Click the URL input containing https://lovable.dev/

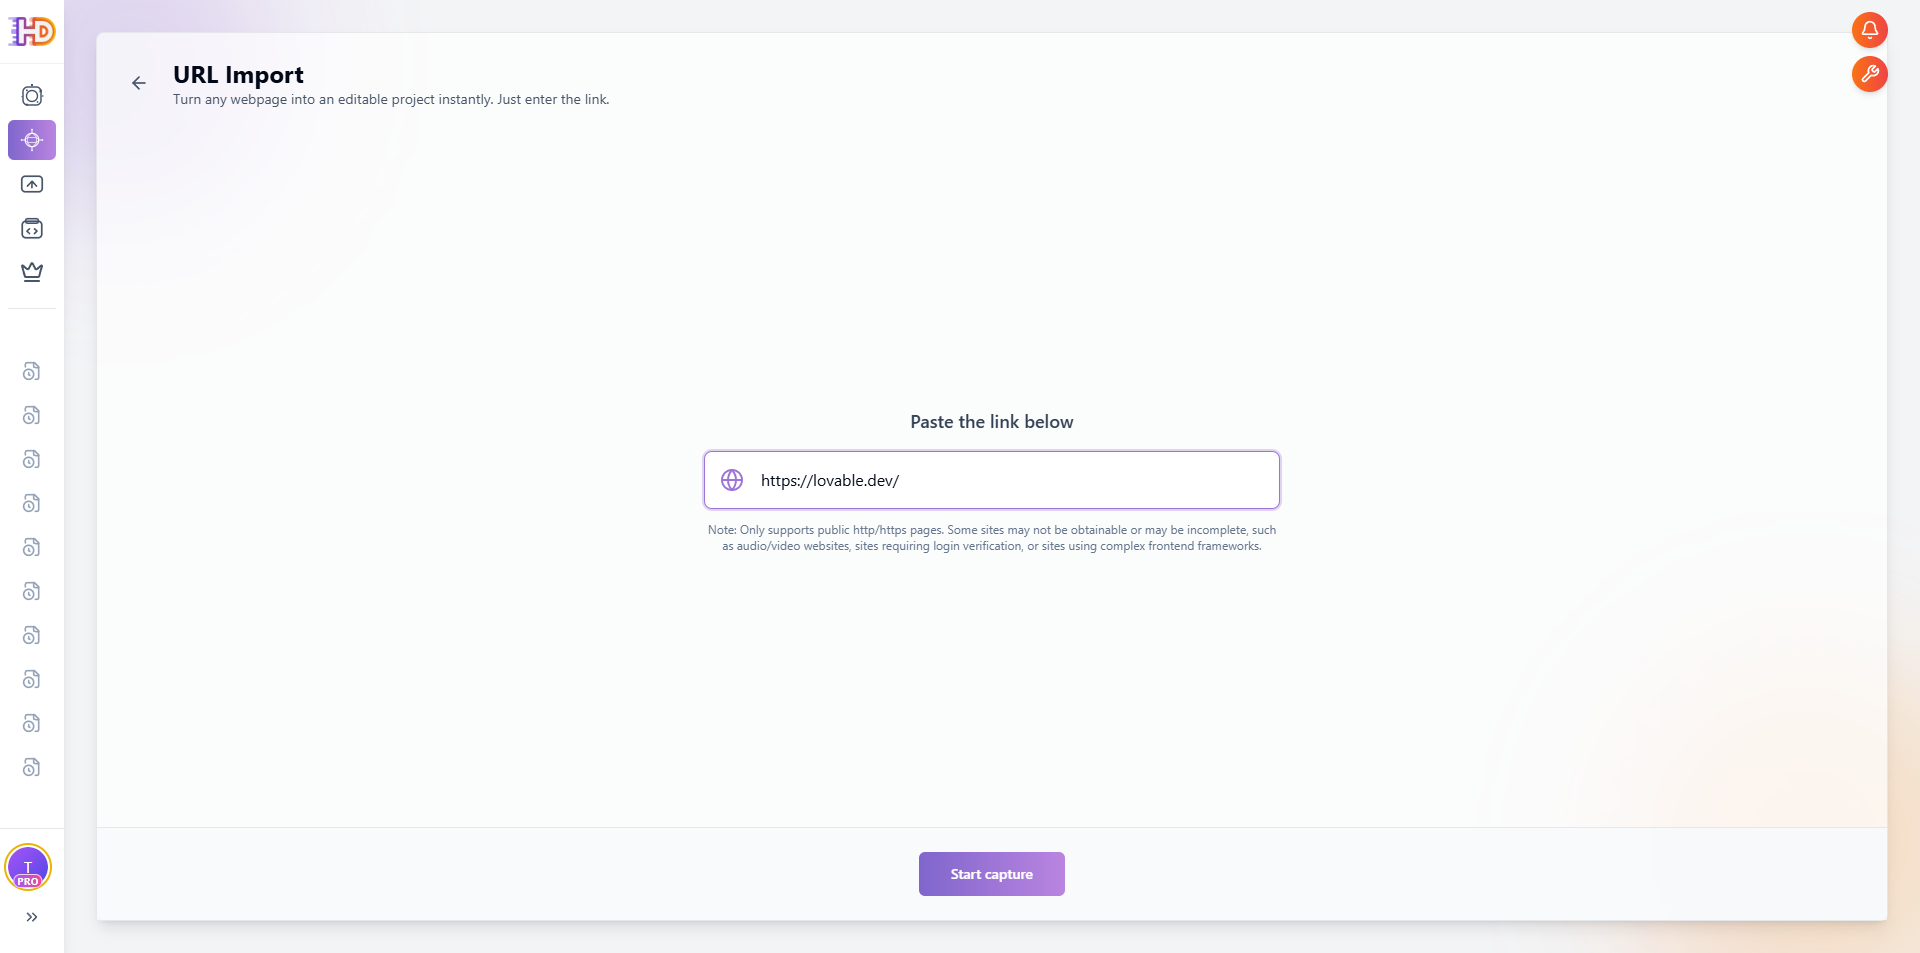(x=991, y=480)
